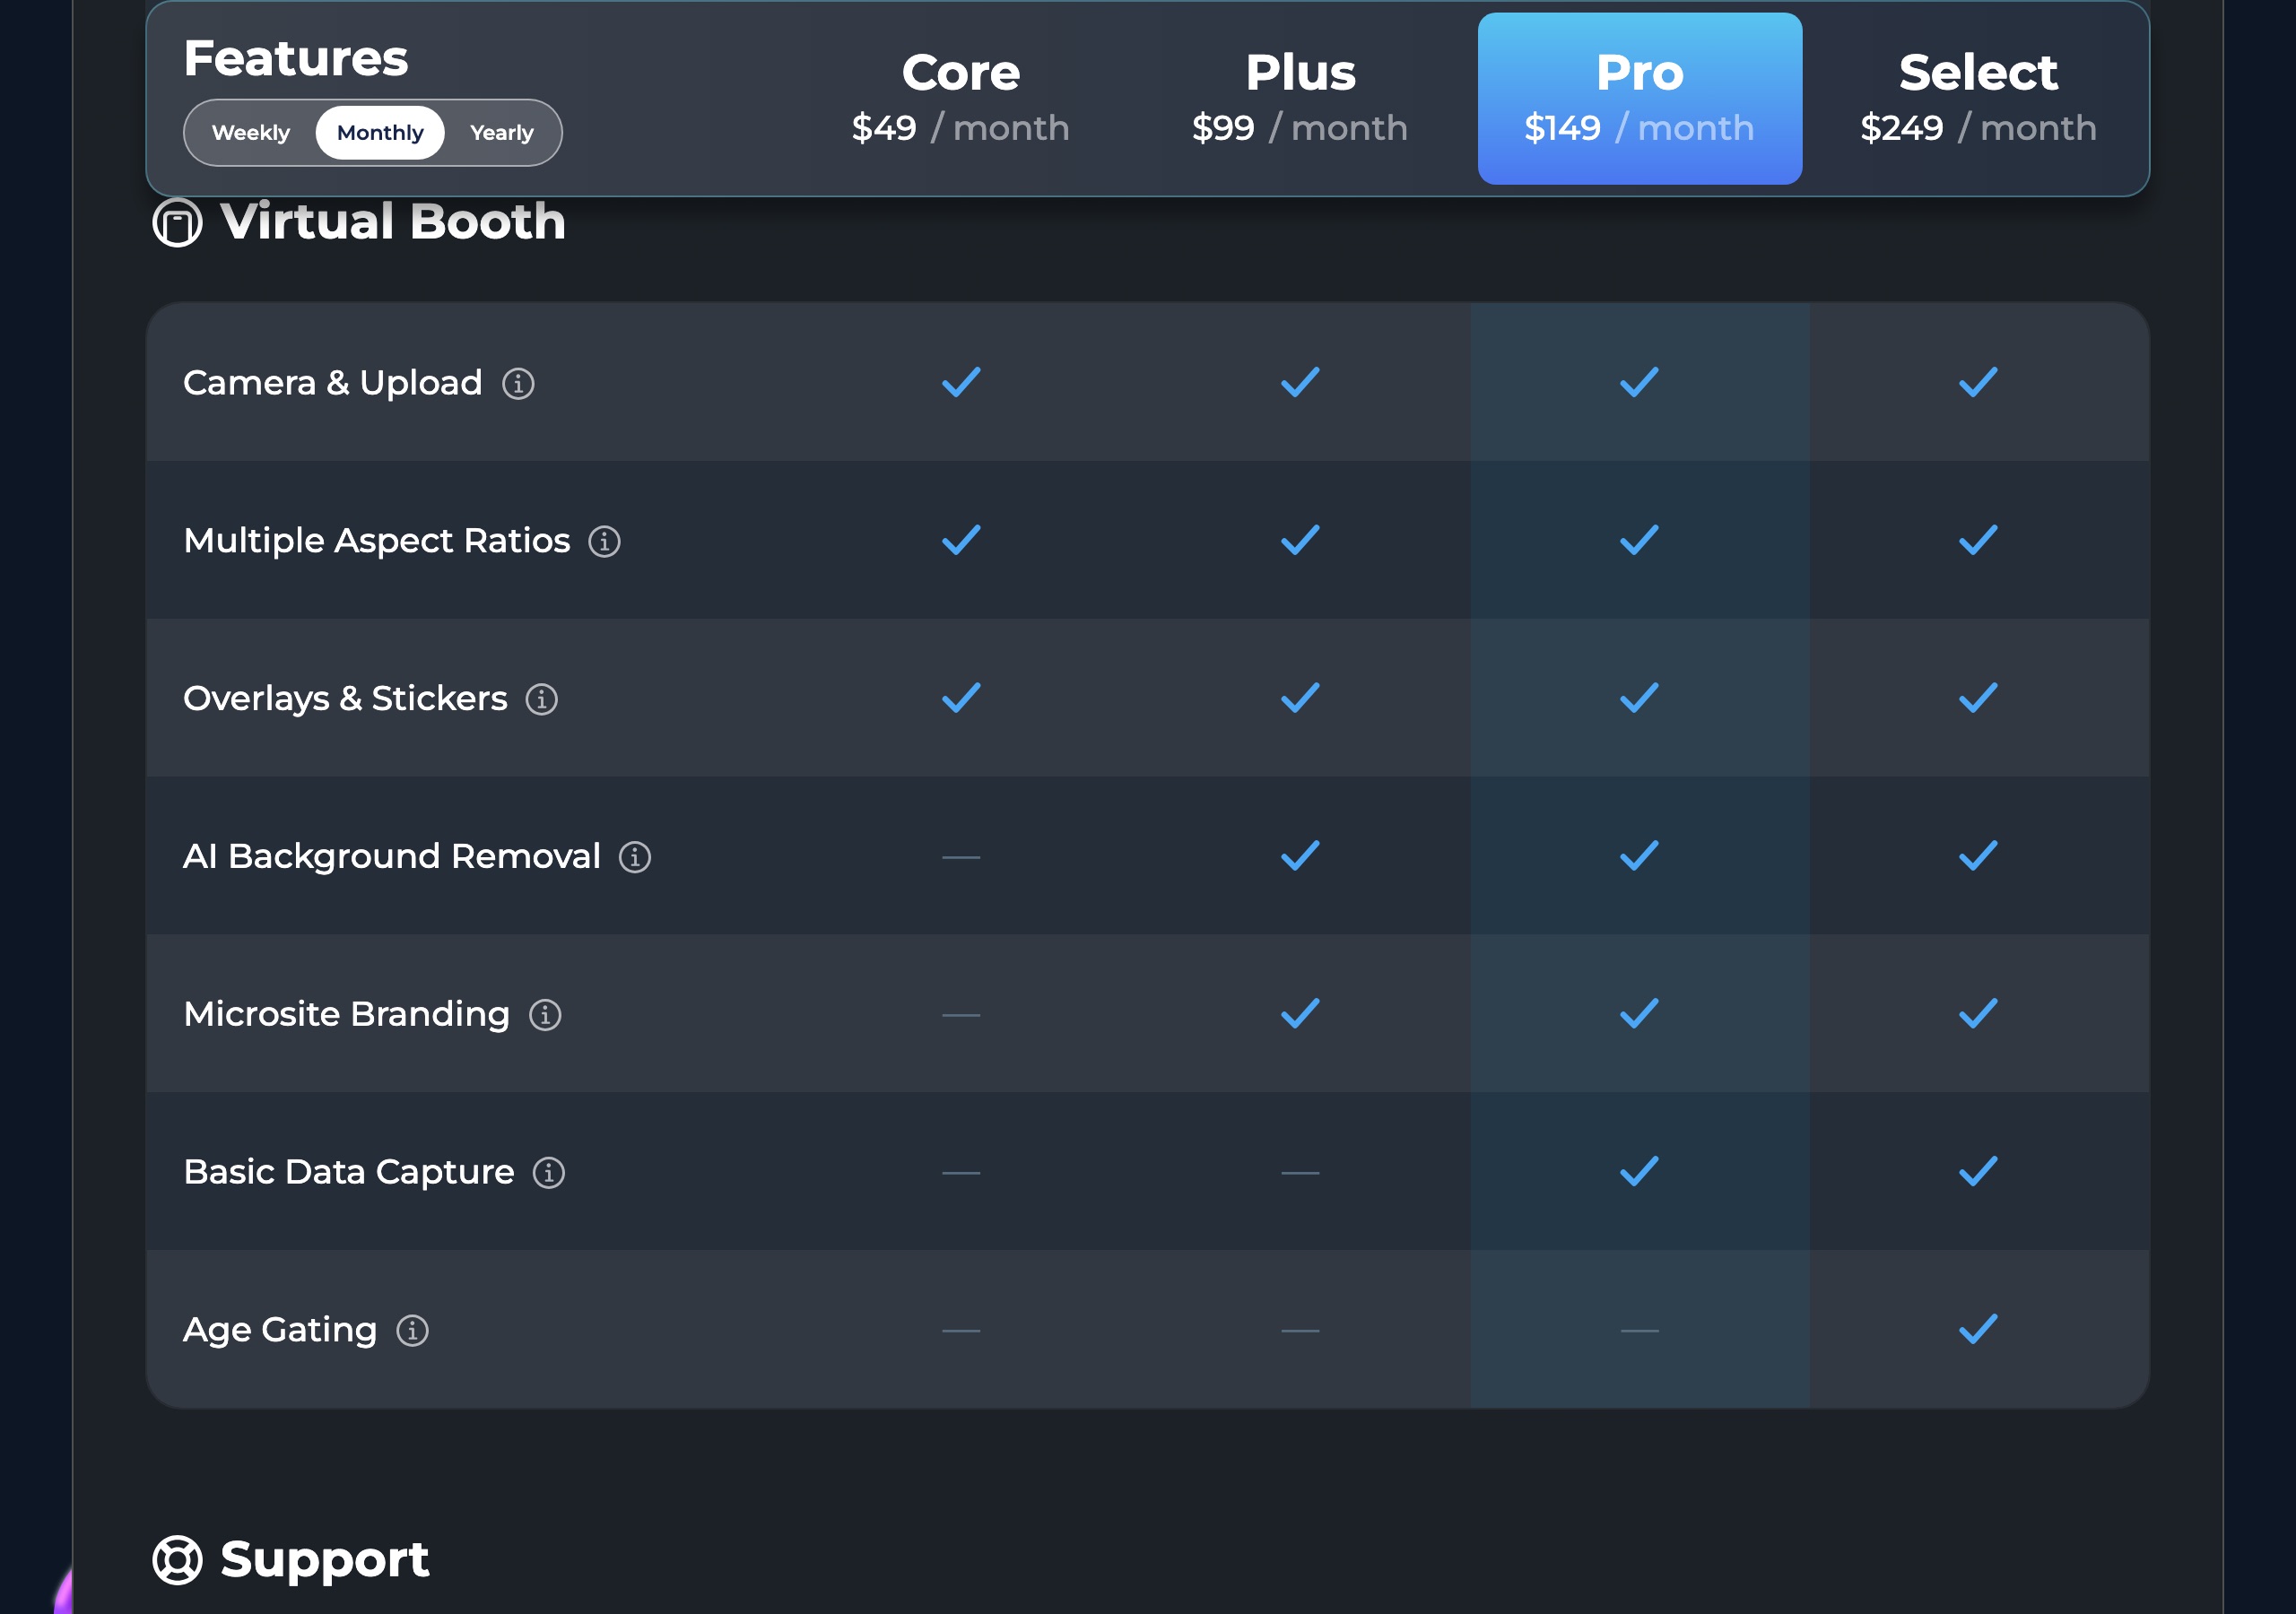
Task: Click Age Gating checkmark under Select
Action: (x=1978, y=1329)
